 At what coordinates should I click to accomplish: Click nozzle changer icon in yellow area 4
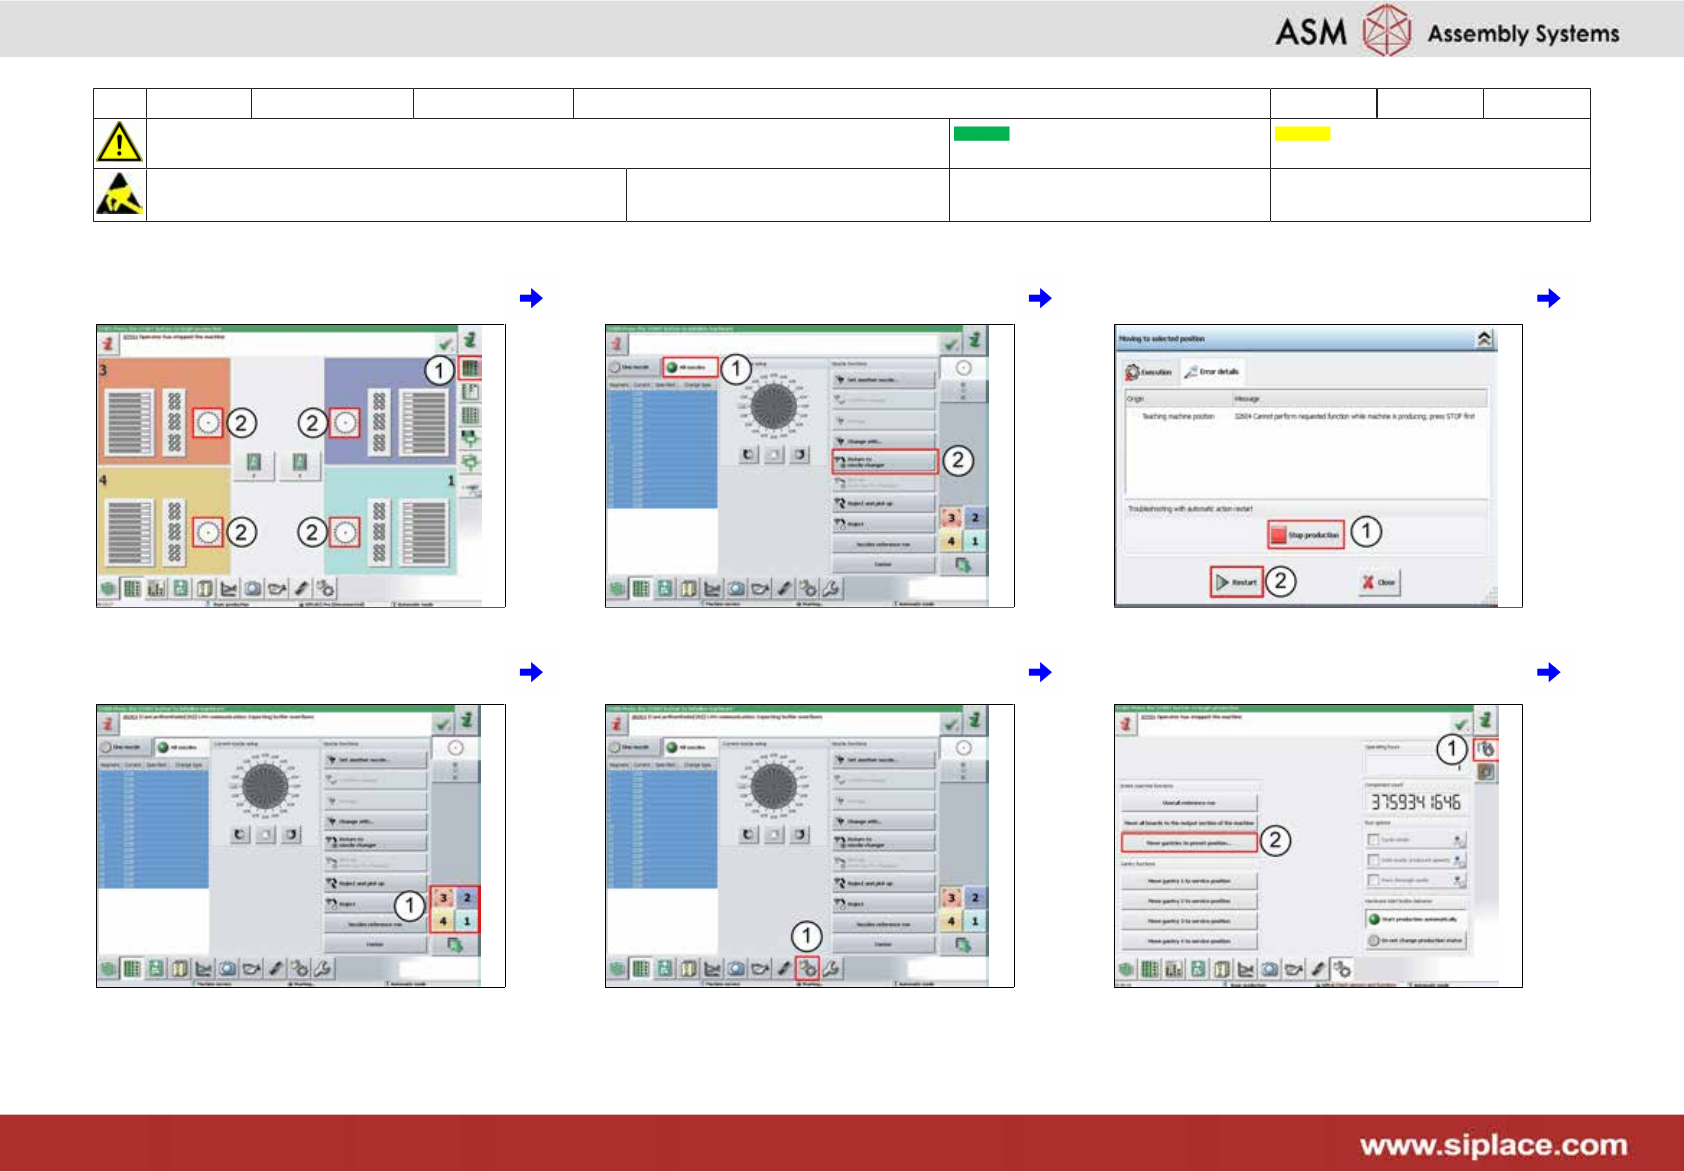pyautogui.click(x=208, y=532)
